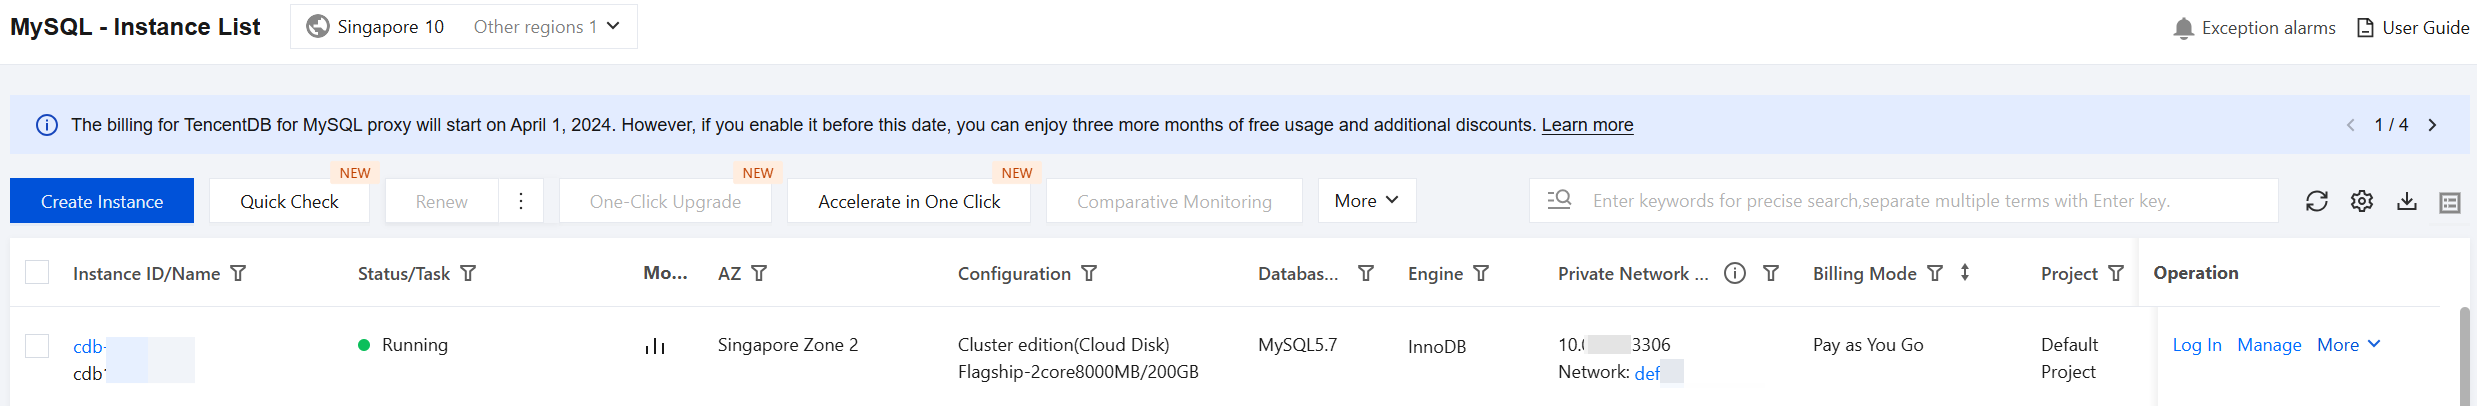The image size is (2477, 406).
Task: Expand the Other regions dropdown
Action: pyautogui.click(x=547, y=27)
